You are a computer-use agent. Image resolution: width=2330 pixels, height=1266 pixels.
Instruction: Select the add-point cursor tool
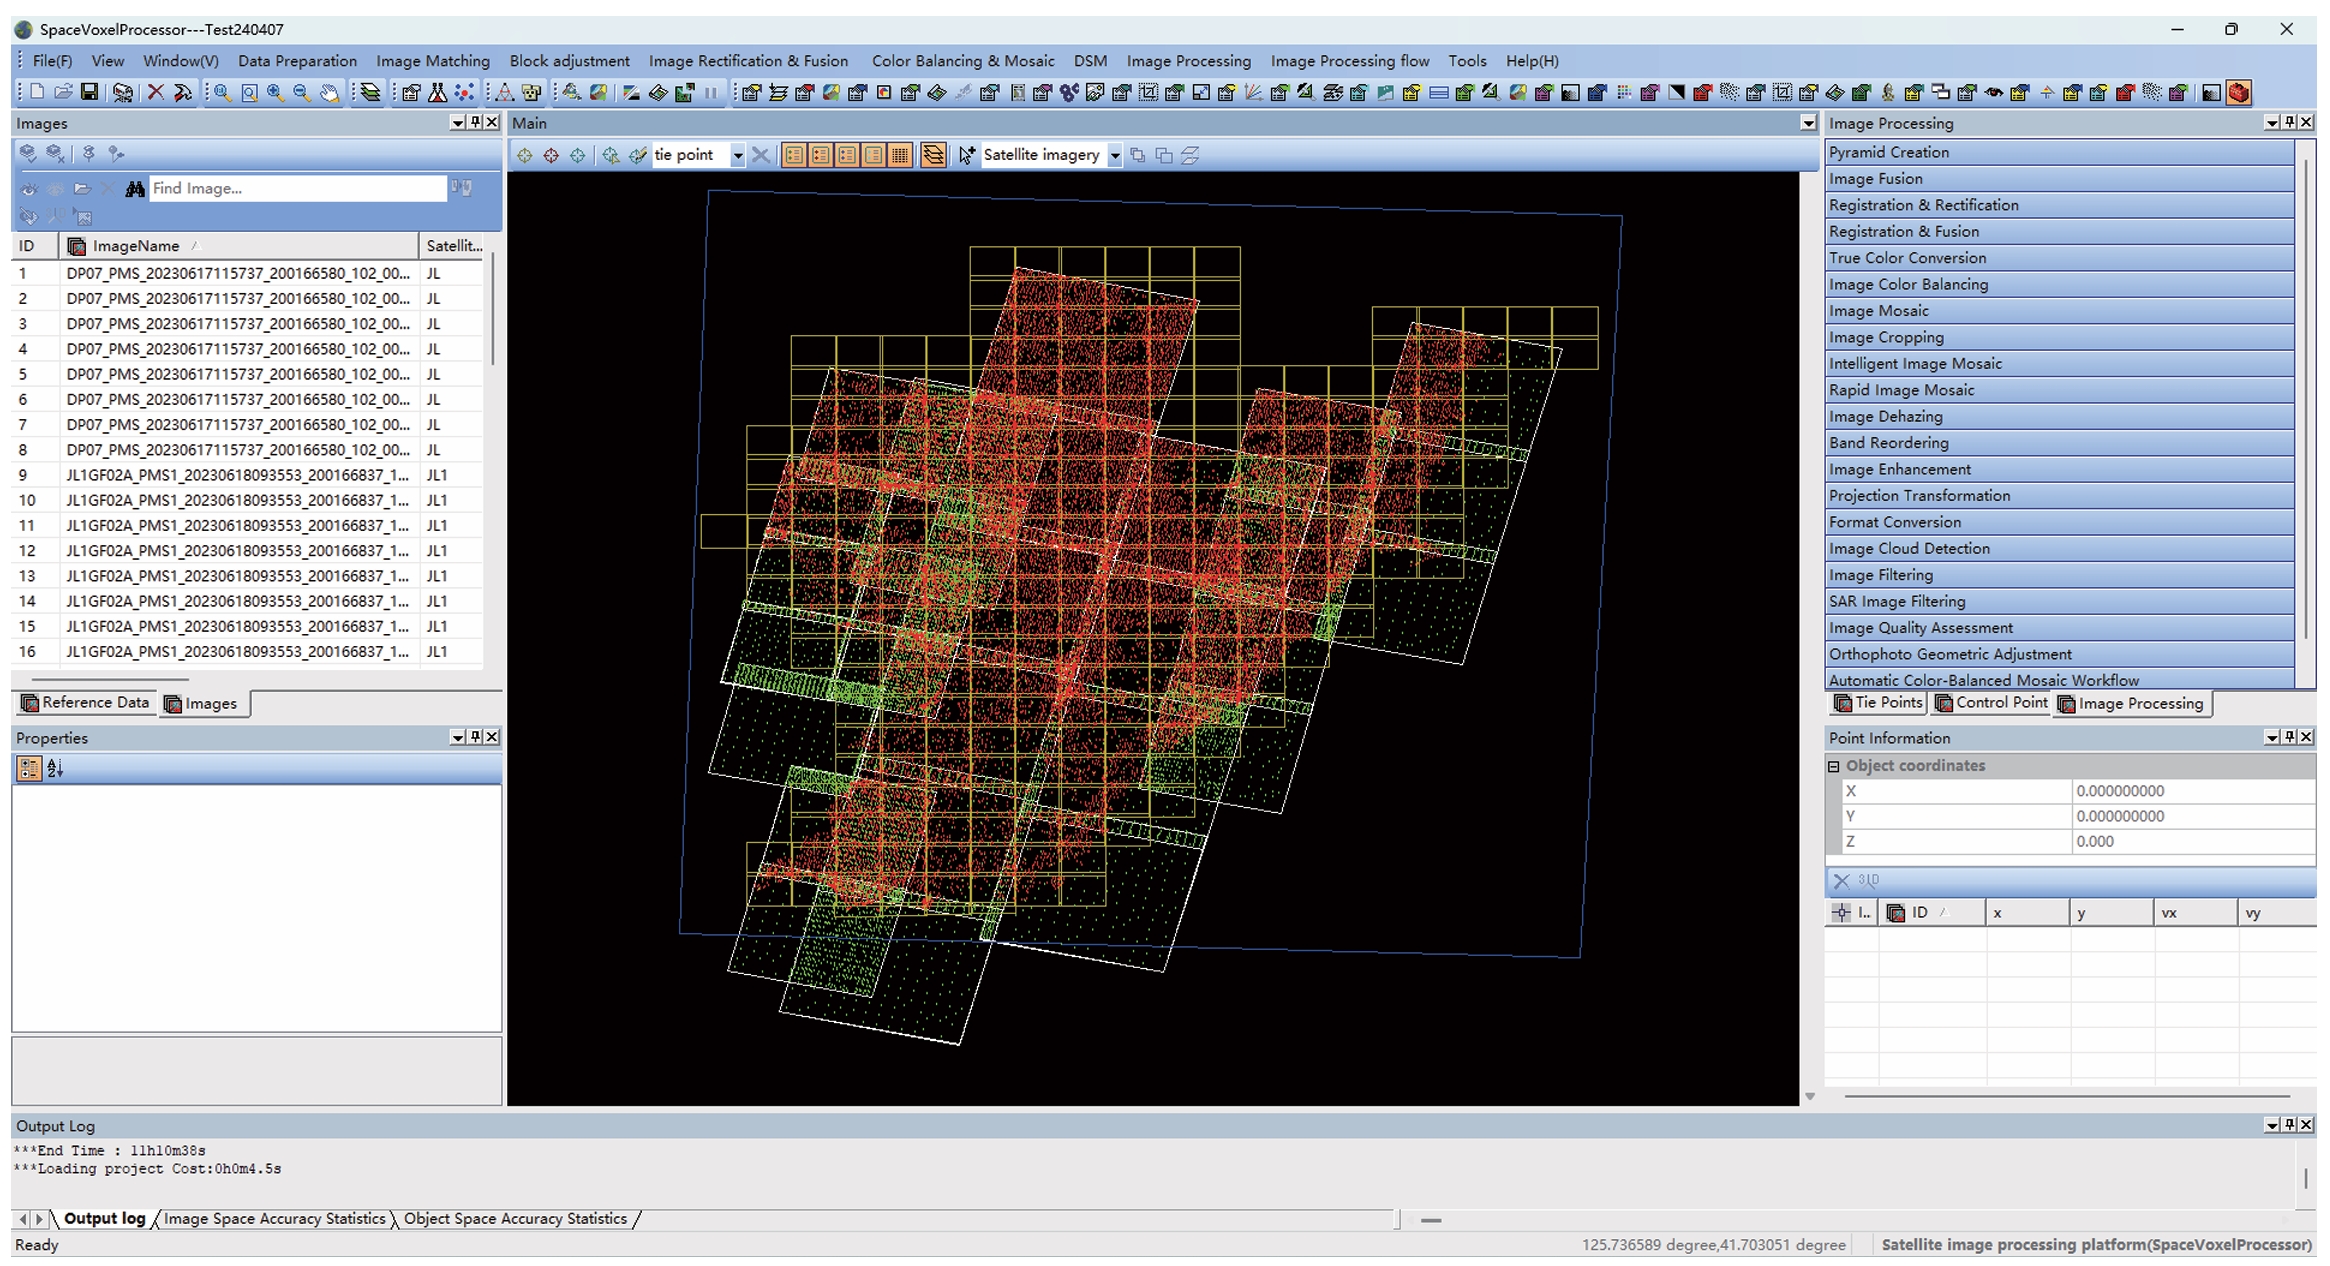click(966, 155)
